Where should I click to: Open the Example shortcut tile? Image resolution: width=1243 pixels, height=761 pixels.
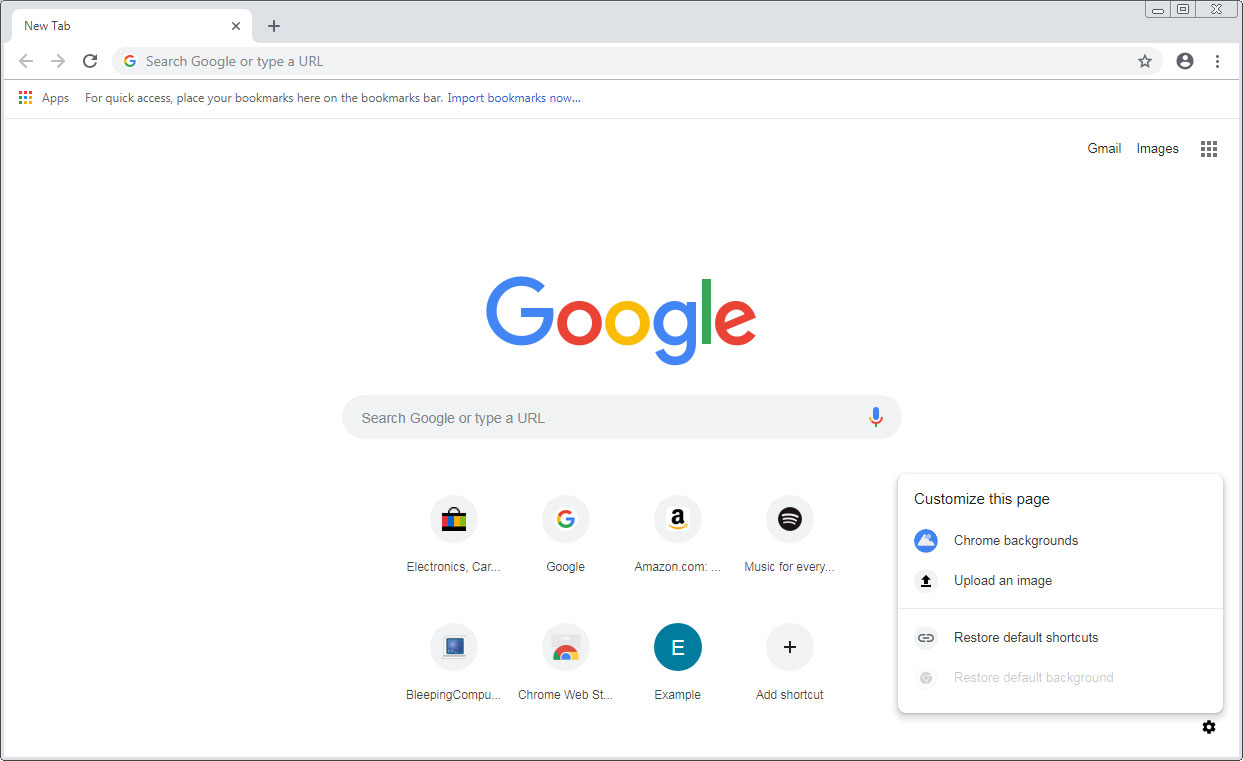678,664
